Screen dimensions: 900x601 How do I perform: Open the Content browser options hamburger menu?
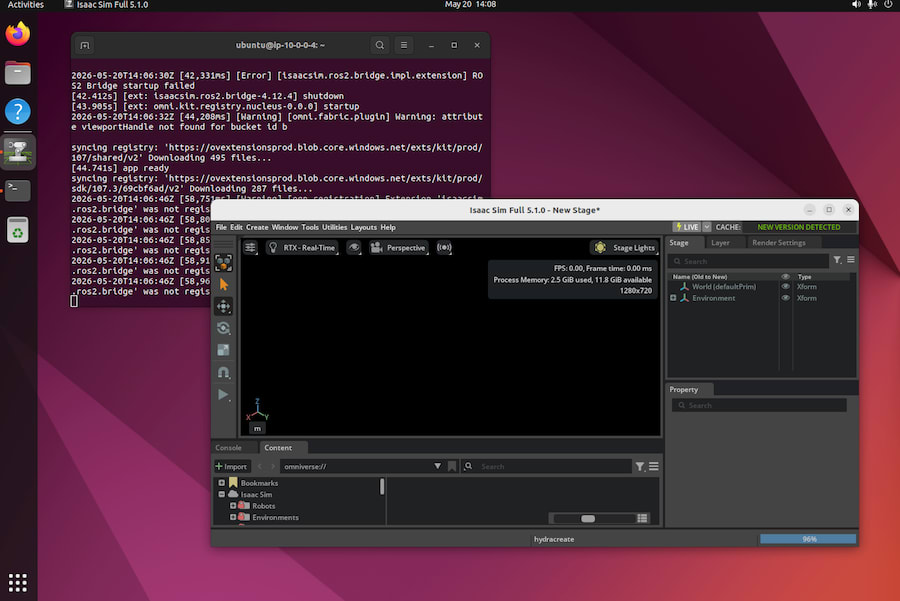(654, 467)
